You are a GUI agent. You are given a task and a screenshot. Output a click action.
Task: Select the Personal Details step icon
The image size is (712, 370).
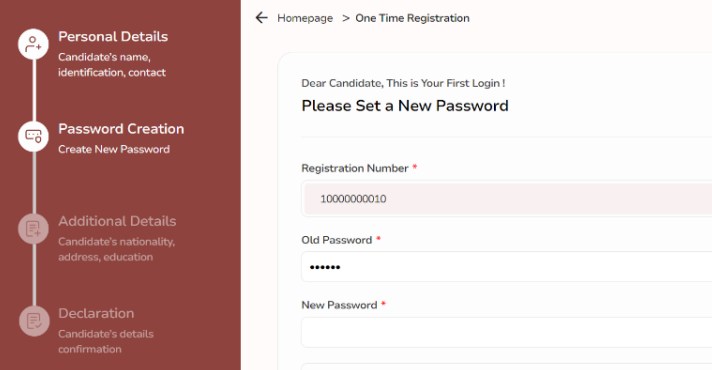[33, 44]
